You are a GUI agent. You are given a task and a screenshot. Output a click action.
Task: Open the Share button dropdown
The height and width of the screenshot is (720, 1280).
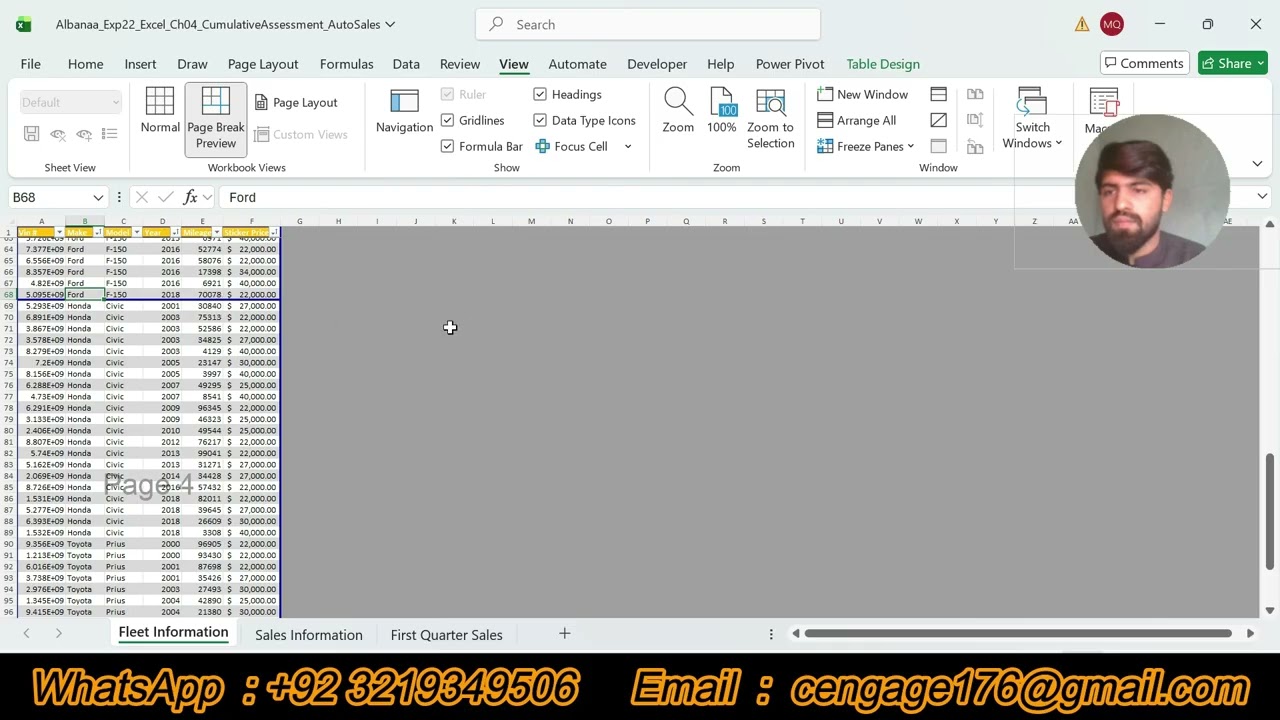(1260, 64)
